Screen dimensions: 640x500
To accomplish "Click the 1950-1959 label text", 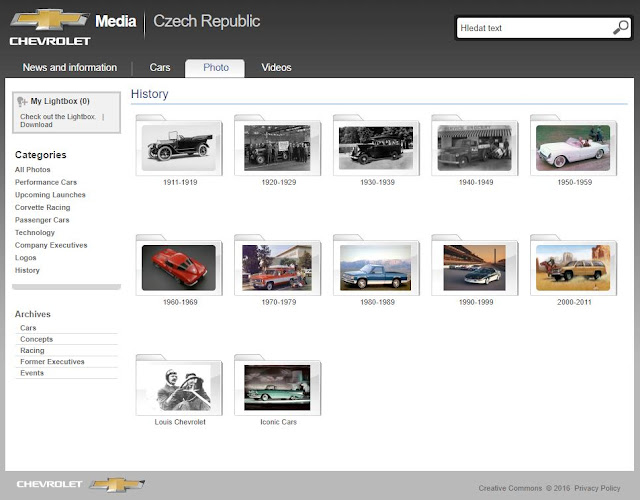I will click(575, 182).
